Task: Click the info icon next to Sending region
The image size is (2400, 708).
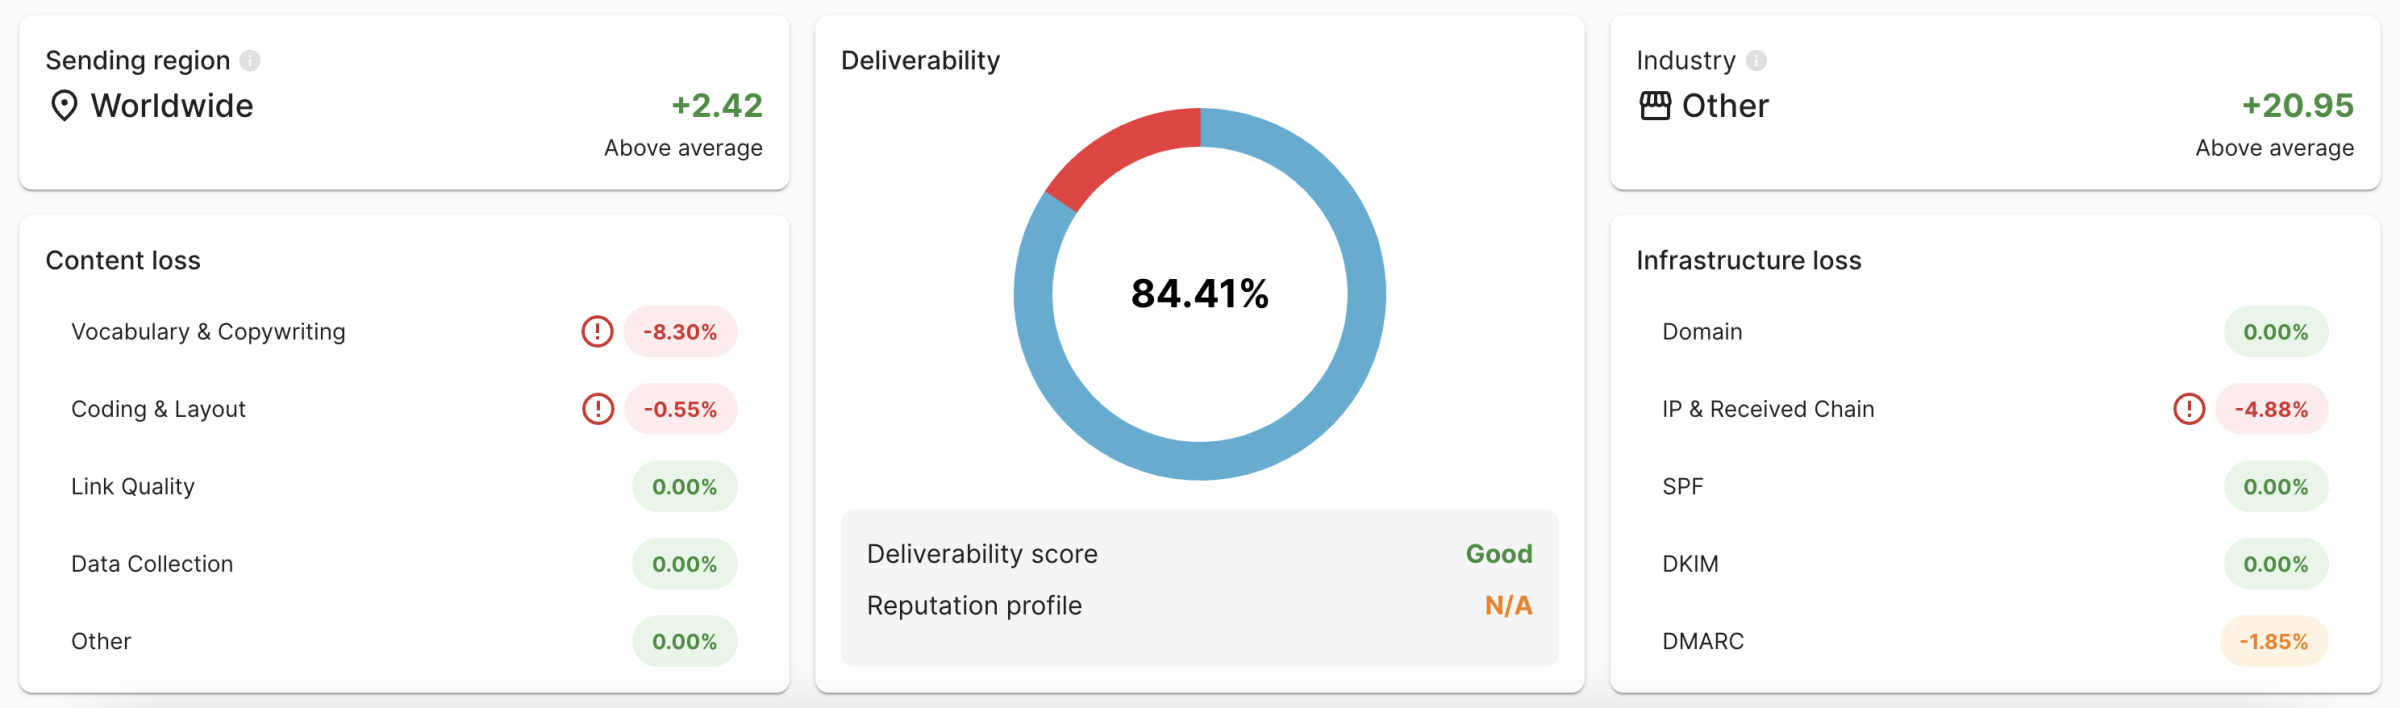Action: 252,60
